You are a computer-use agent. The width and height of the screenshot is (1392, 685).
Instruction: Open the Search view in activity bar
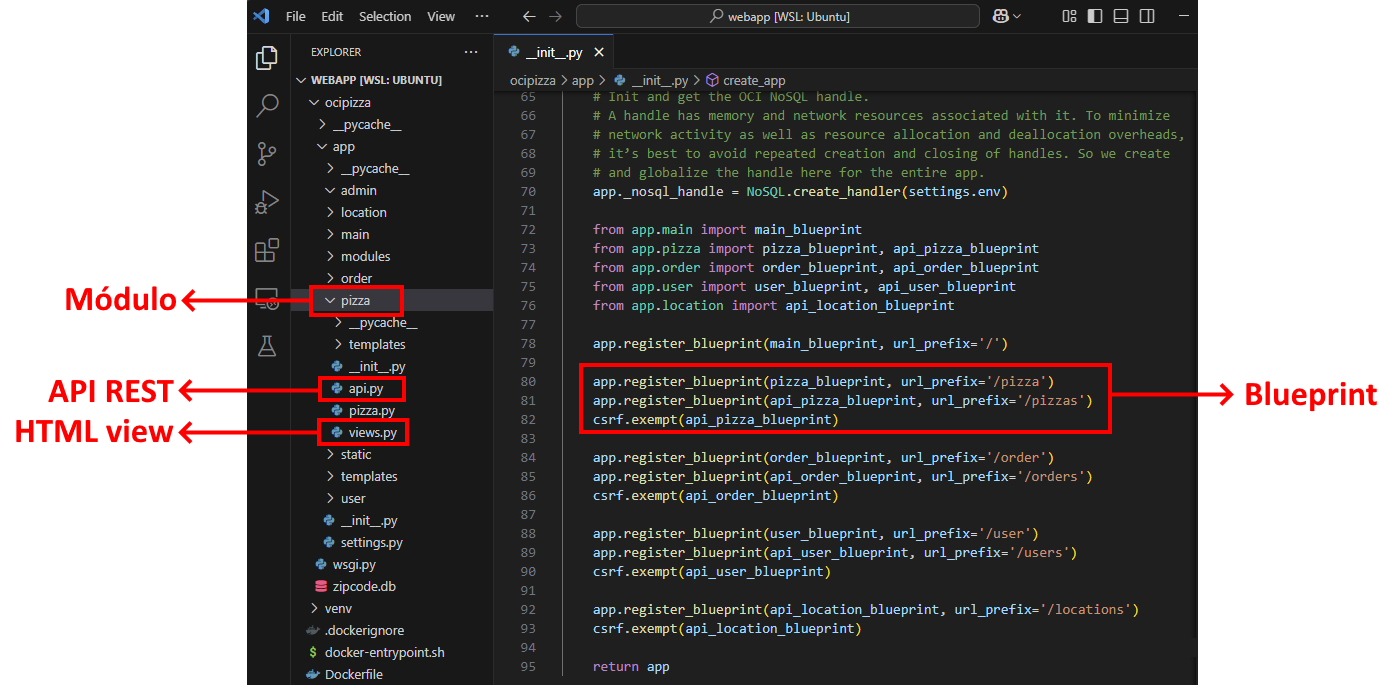(267, 105)
